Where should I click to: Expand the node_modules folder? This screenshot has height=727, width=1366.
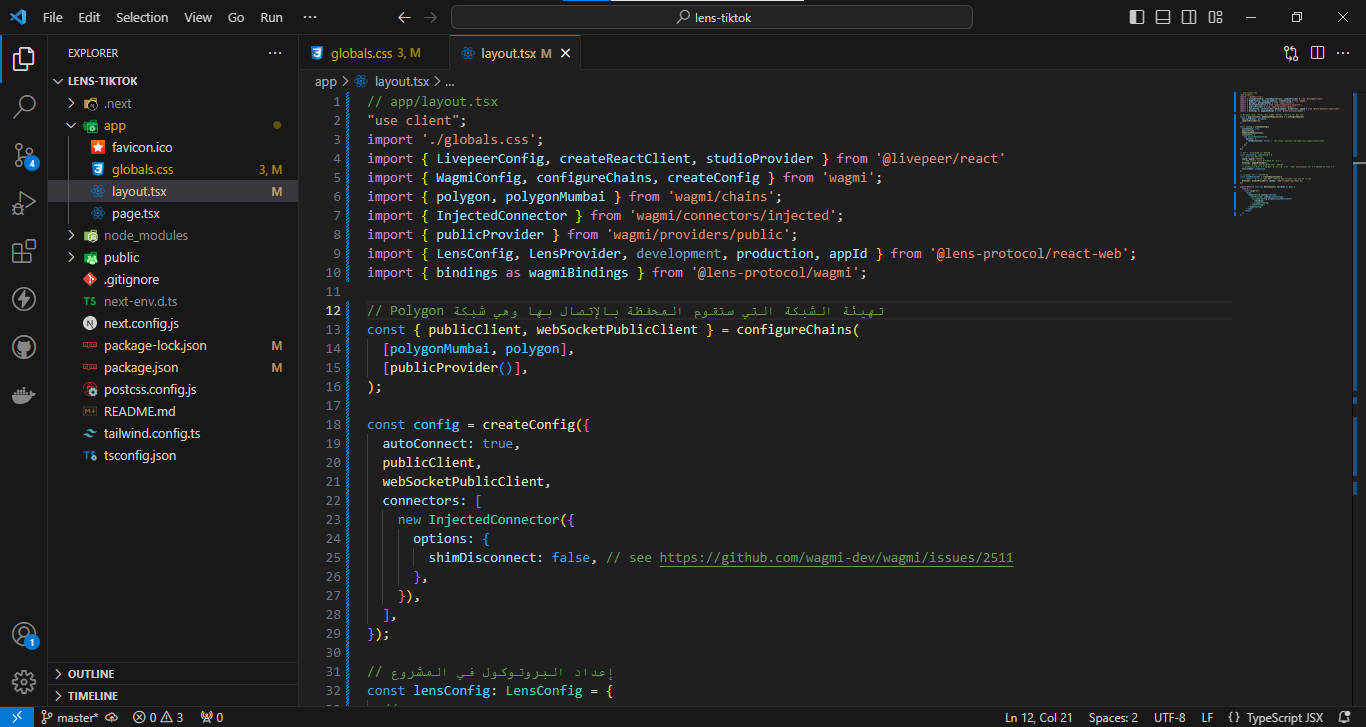(x=145, y=235)
